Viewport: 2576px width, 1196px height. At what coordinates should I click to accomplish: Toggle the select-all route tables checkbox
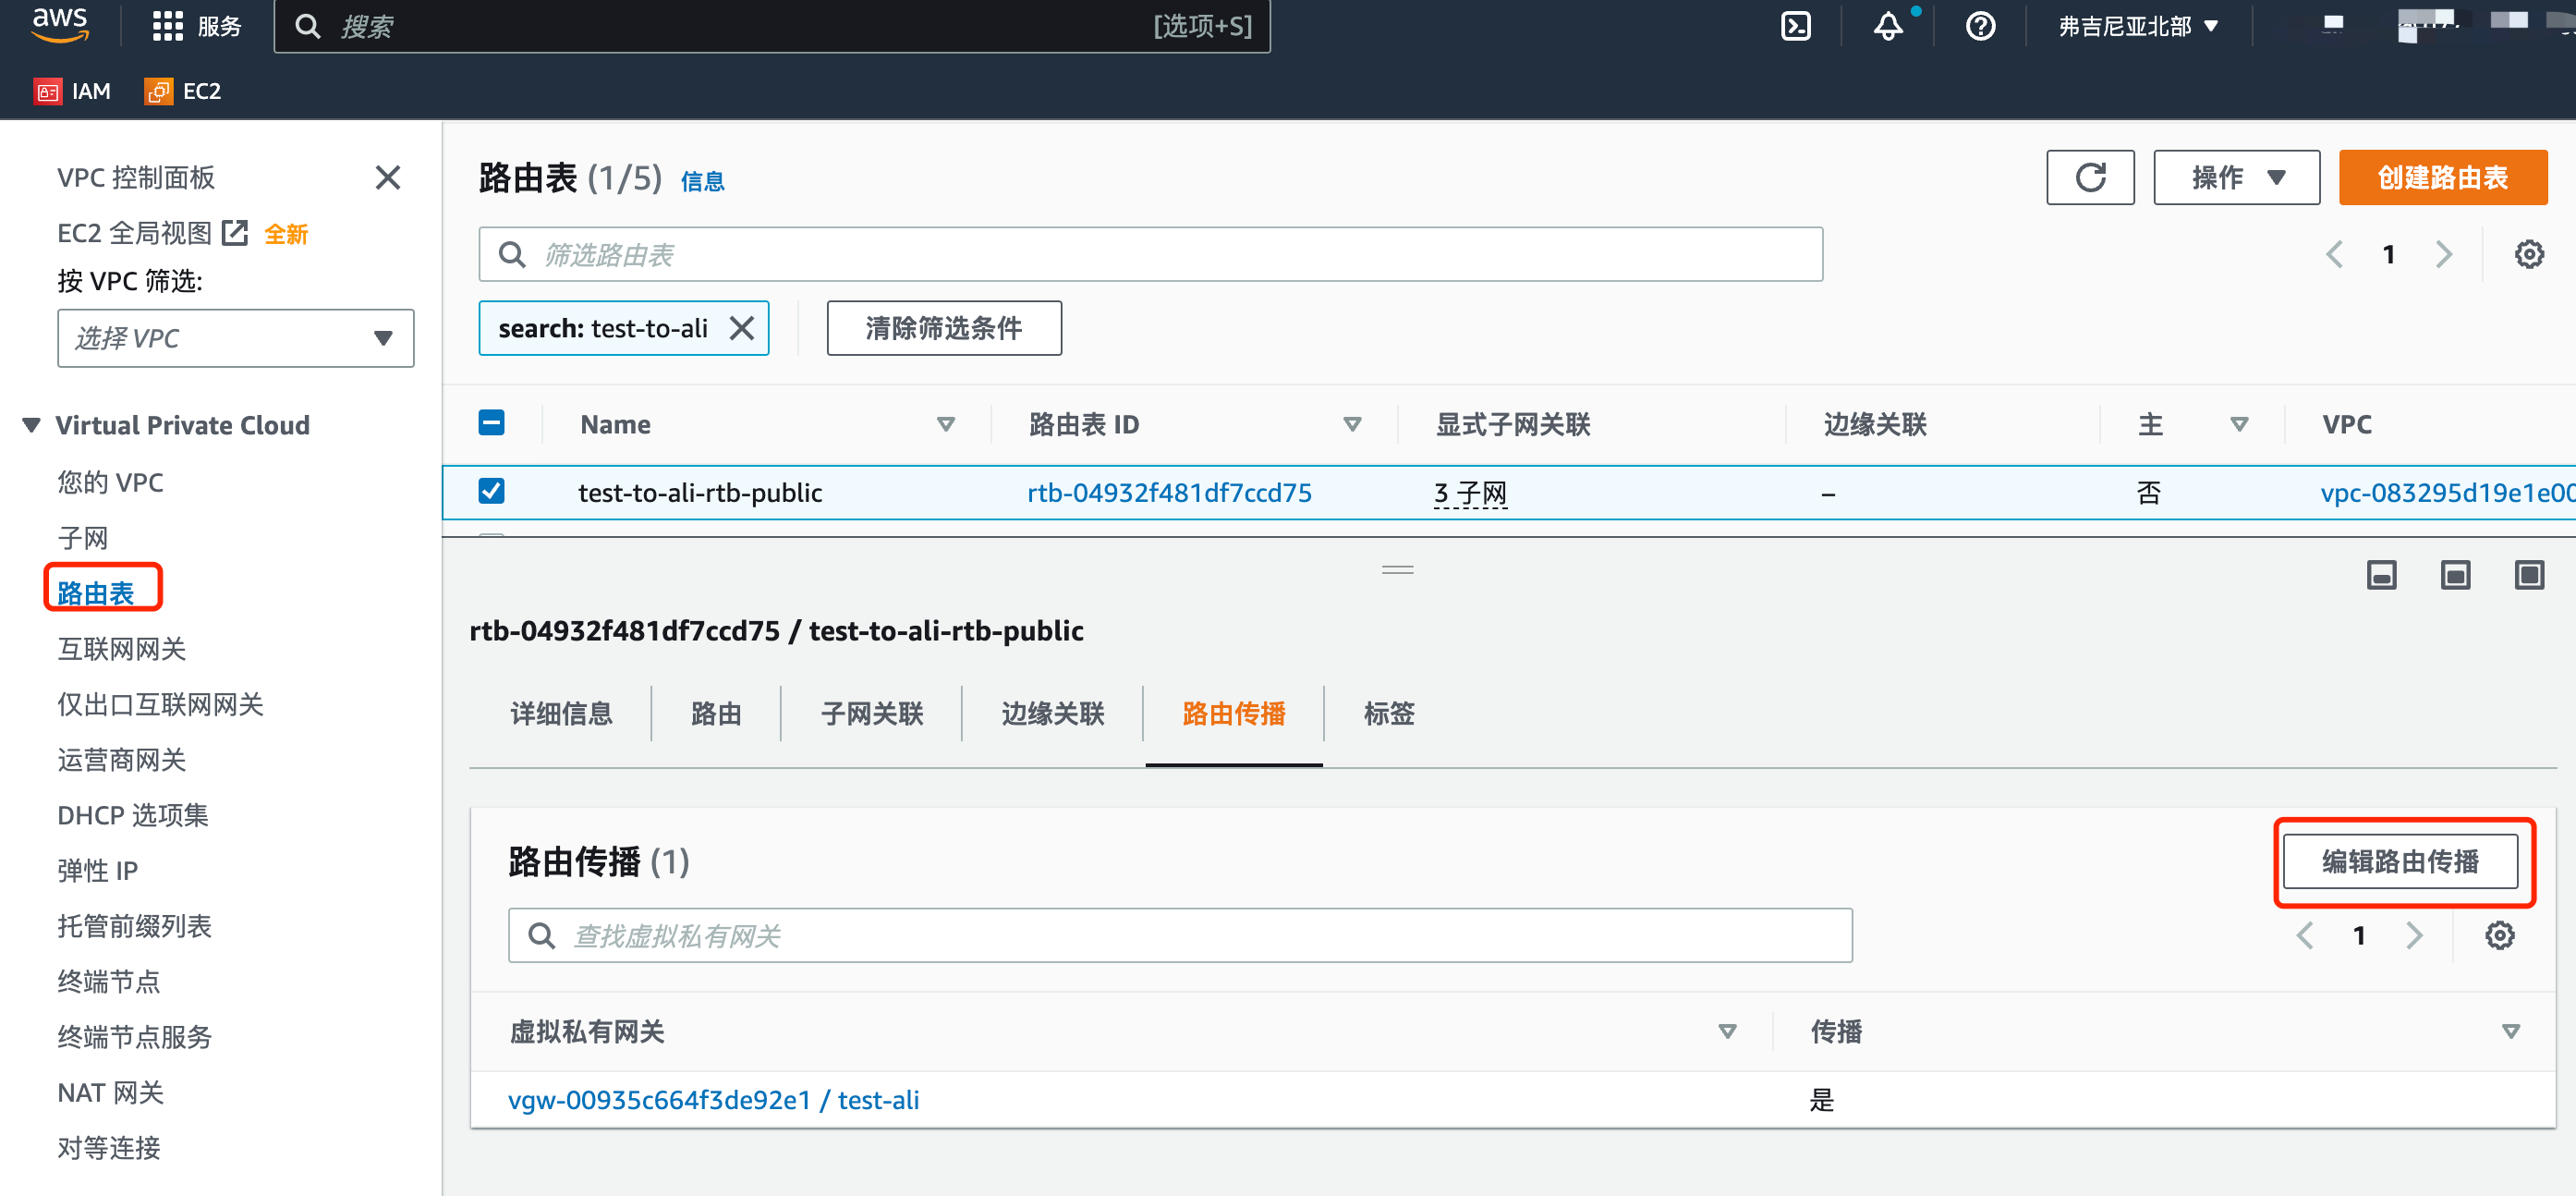(491, 423)
